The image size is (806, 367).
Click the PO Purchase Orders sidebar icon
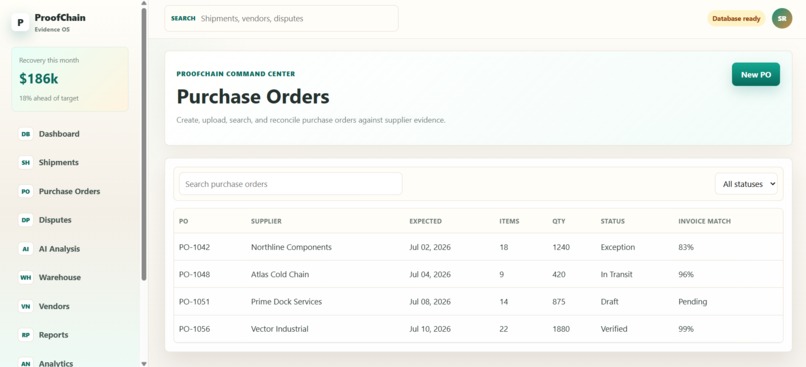[25, 192]
